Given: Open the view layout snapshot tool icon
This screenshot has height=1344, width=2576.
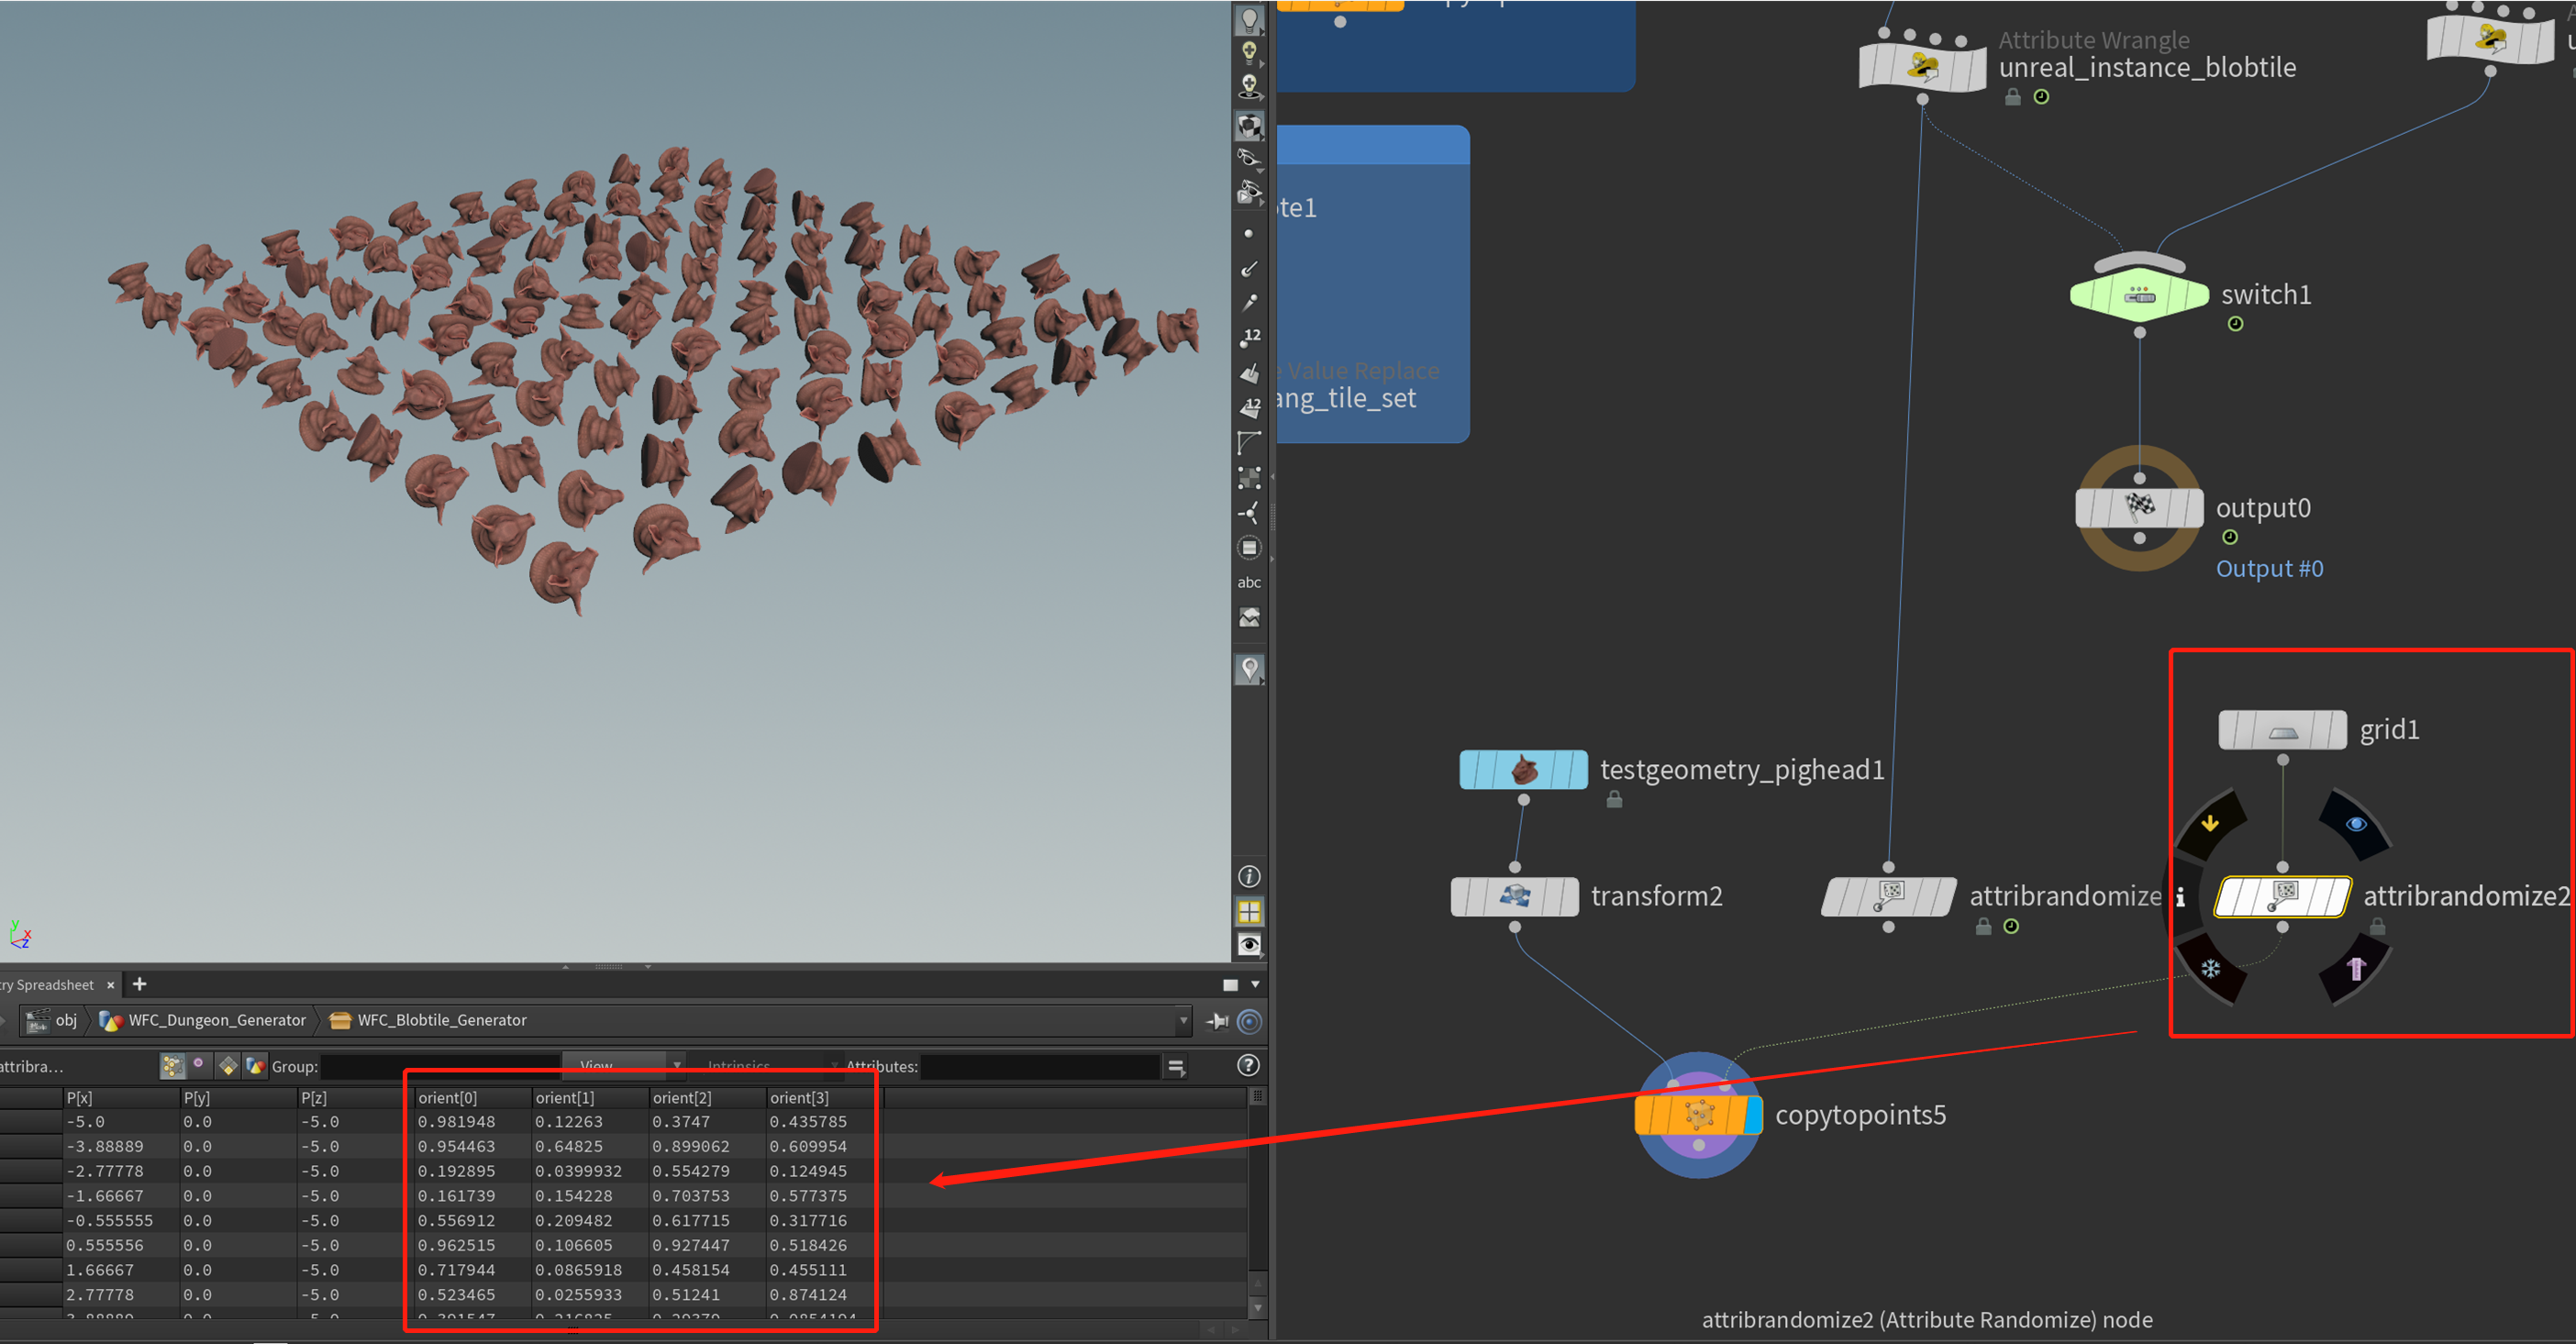Looking at the screenshot, I should click(x=1250, y=617).
